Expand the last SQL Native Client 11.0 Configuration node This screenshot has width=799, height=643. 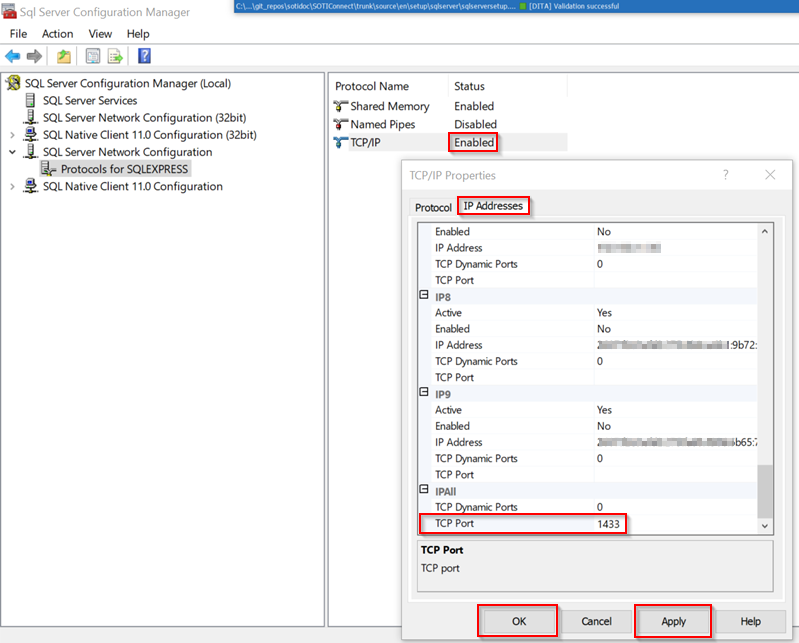tap(12, 186)
